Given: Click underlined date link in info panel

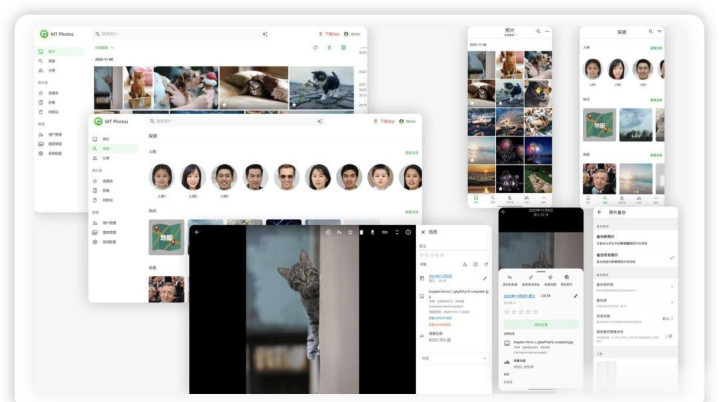Looking at the screenshot, I should pyautogui.click(x=440, y=276).
